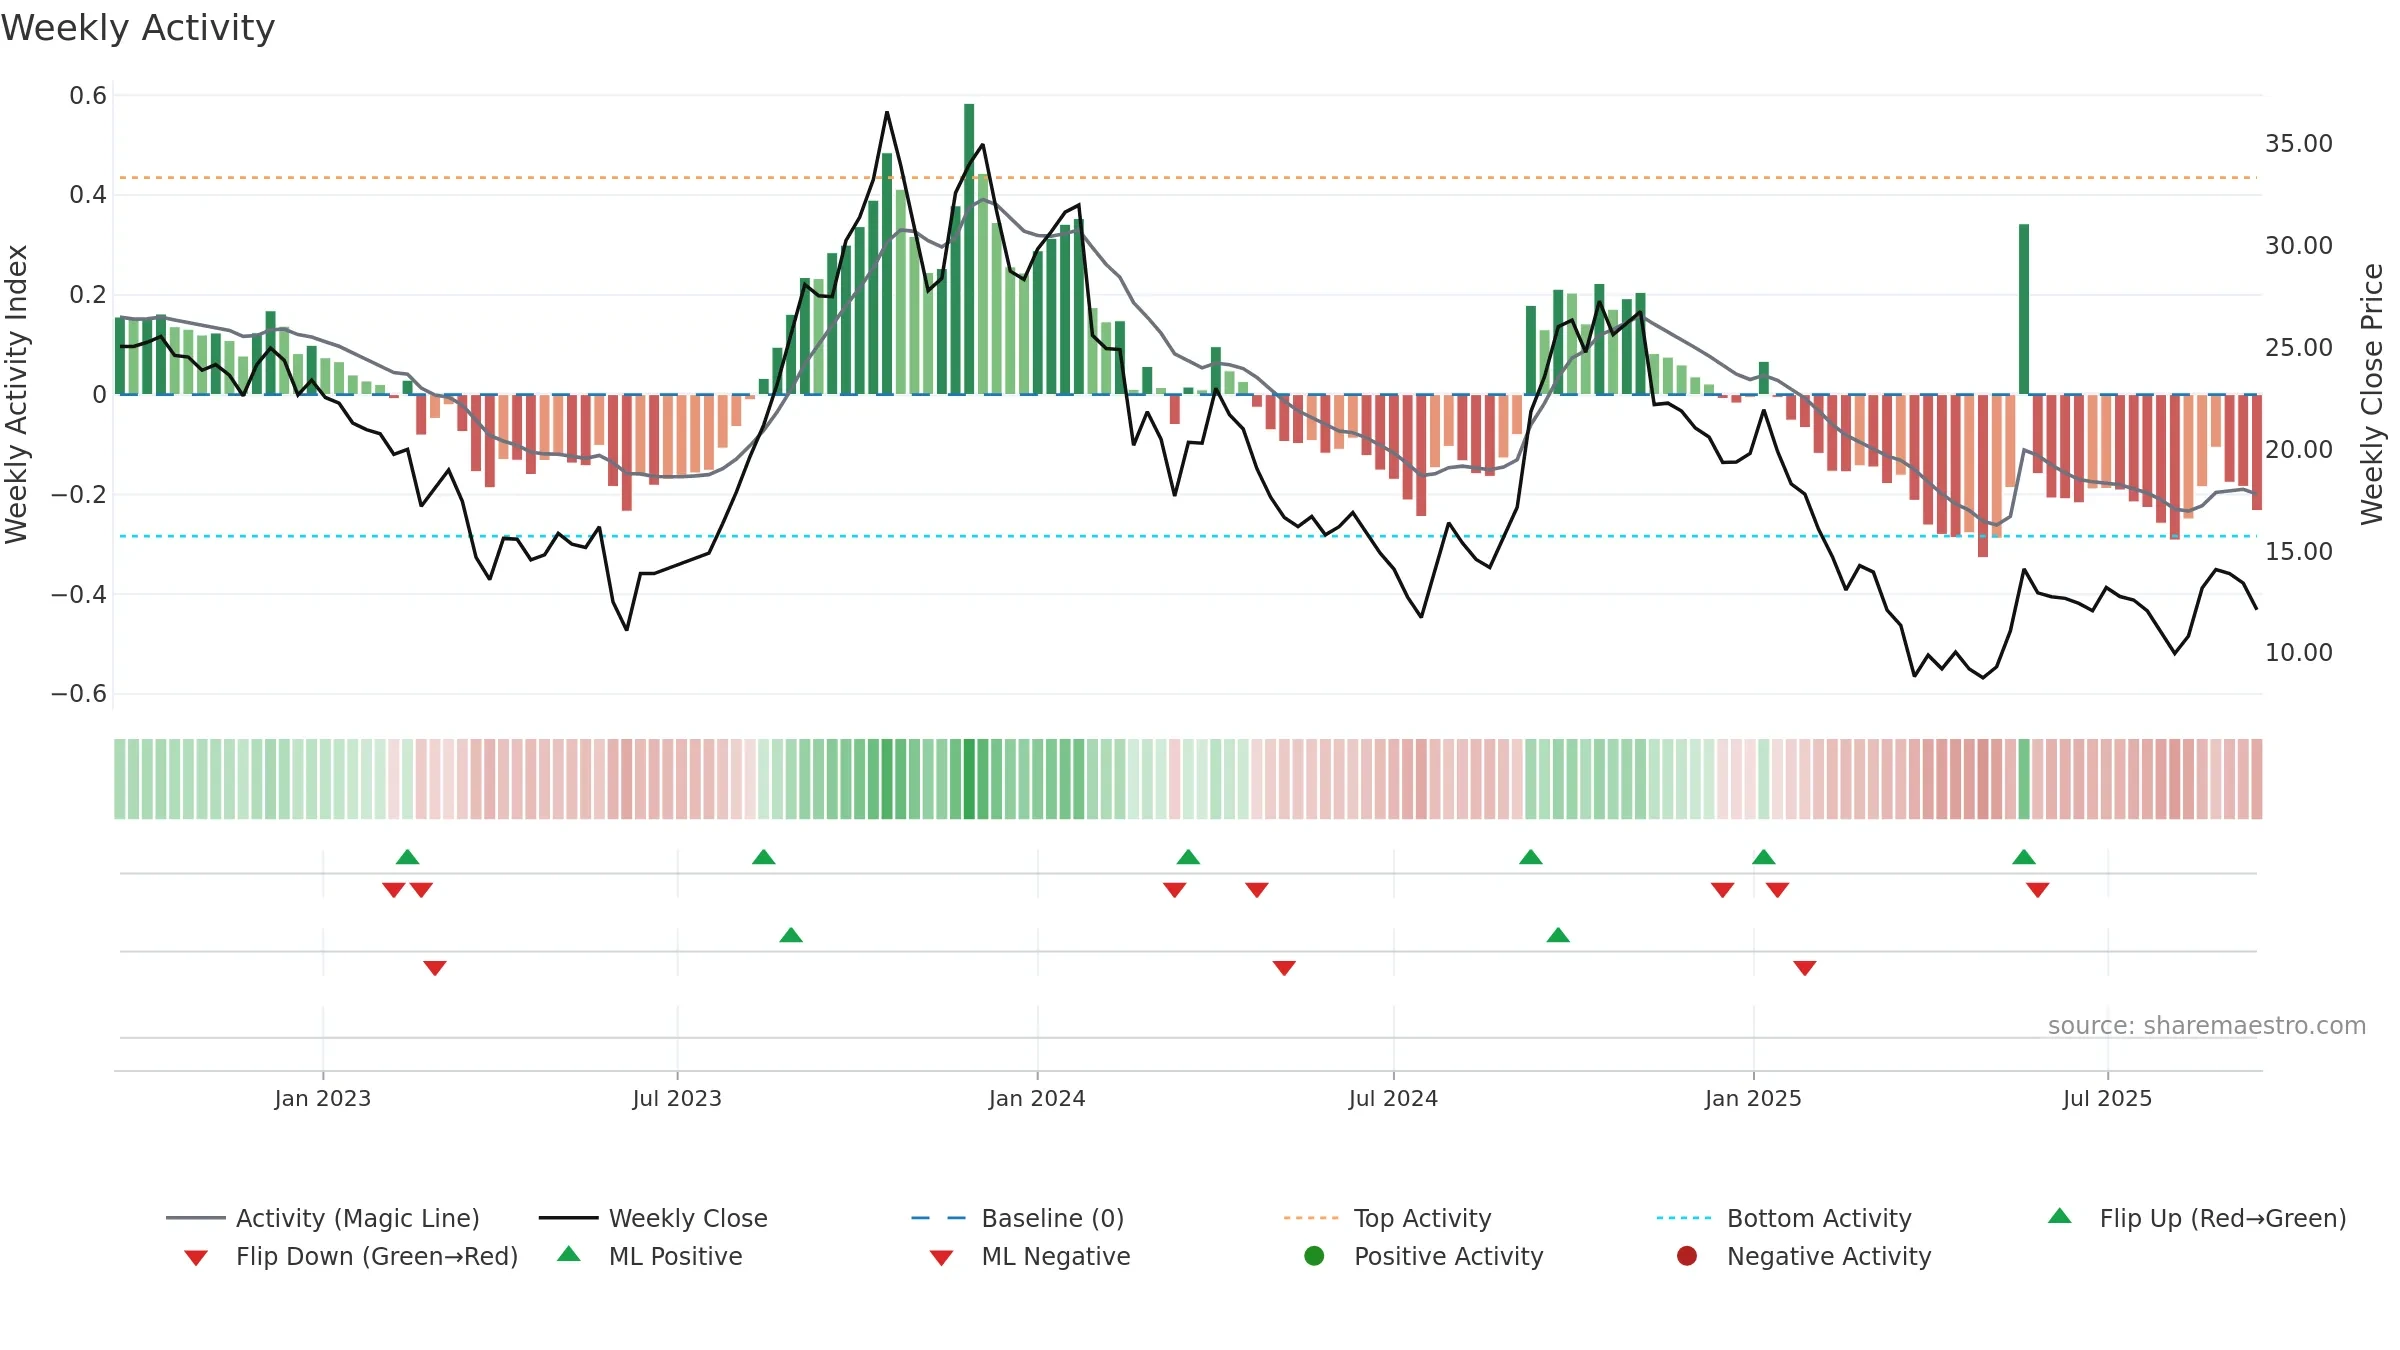
Task: Click the ML Negative triangle in May 2024
Action: point(1284,968)
